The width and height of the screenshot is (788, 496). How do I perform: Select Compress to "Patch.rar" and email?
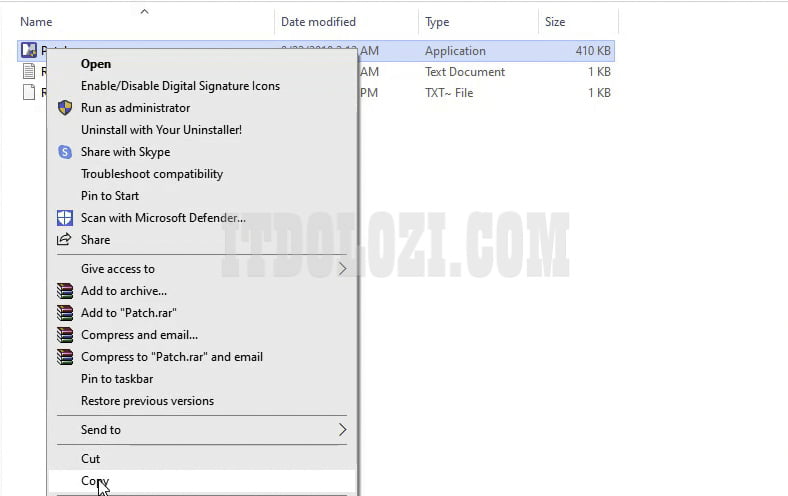(172, 357)
